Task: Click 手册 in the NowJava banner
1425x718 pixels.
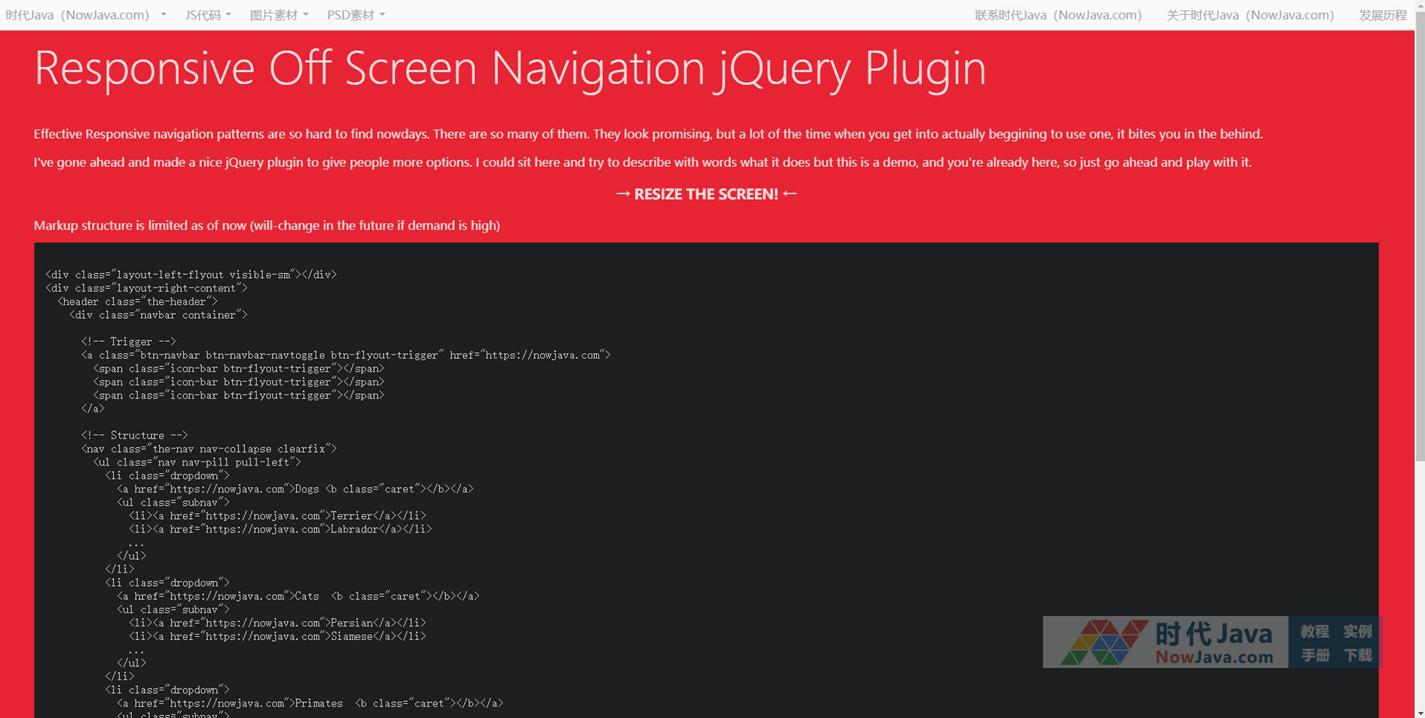Action: click(x=1314, y=655)
